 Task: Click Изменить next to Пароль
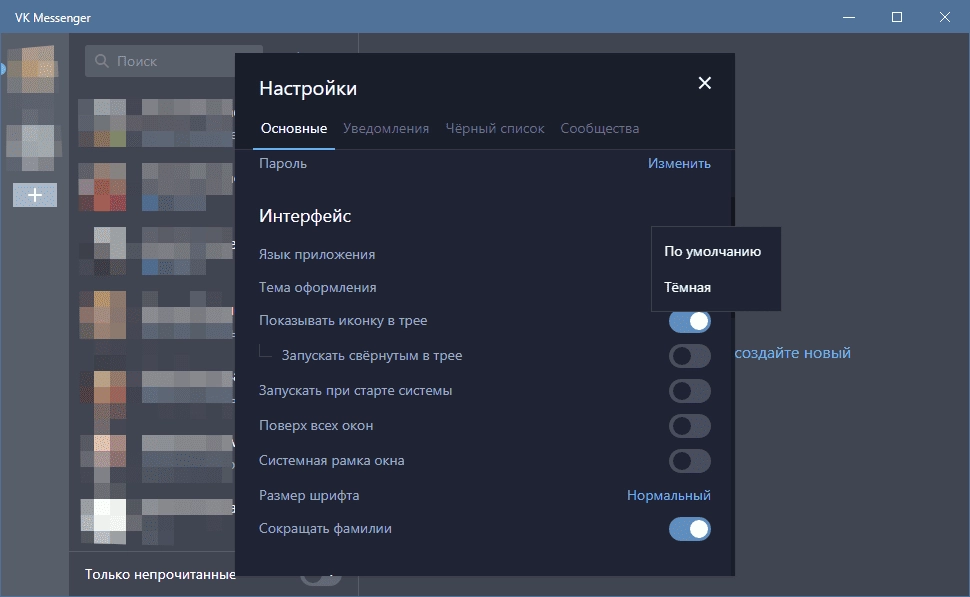(679, 163)
